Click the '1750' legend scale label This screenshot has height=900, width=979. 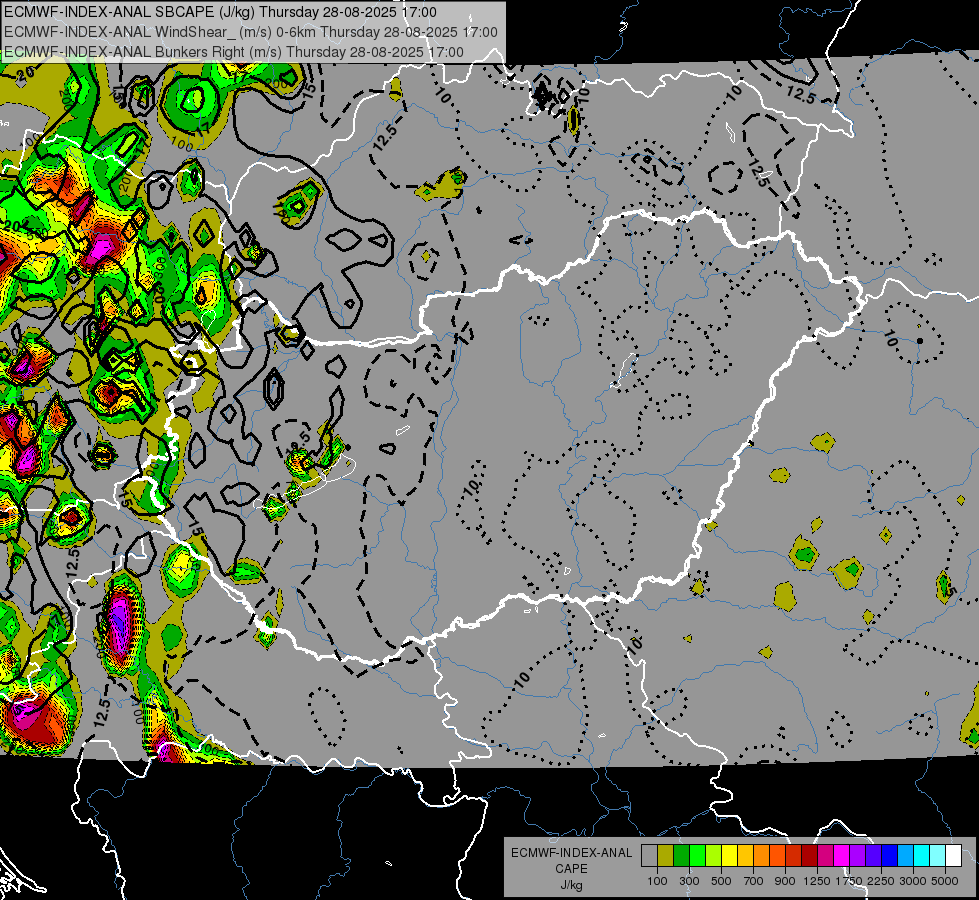[x=850, y=881]
